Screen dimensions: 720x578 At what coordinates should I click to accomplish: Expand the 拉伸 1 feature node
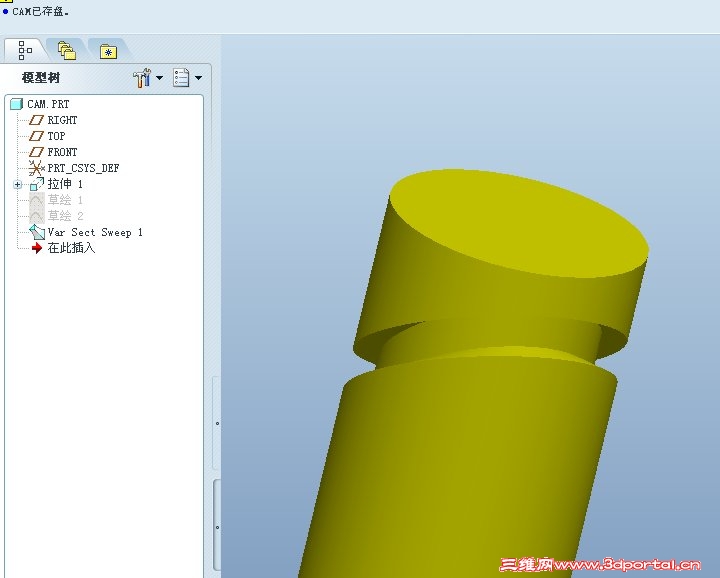click(x=17, y=185)
